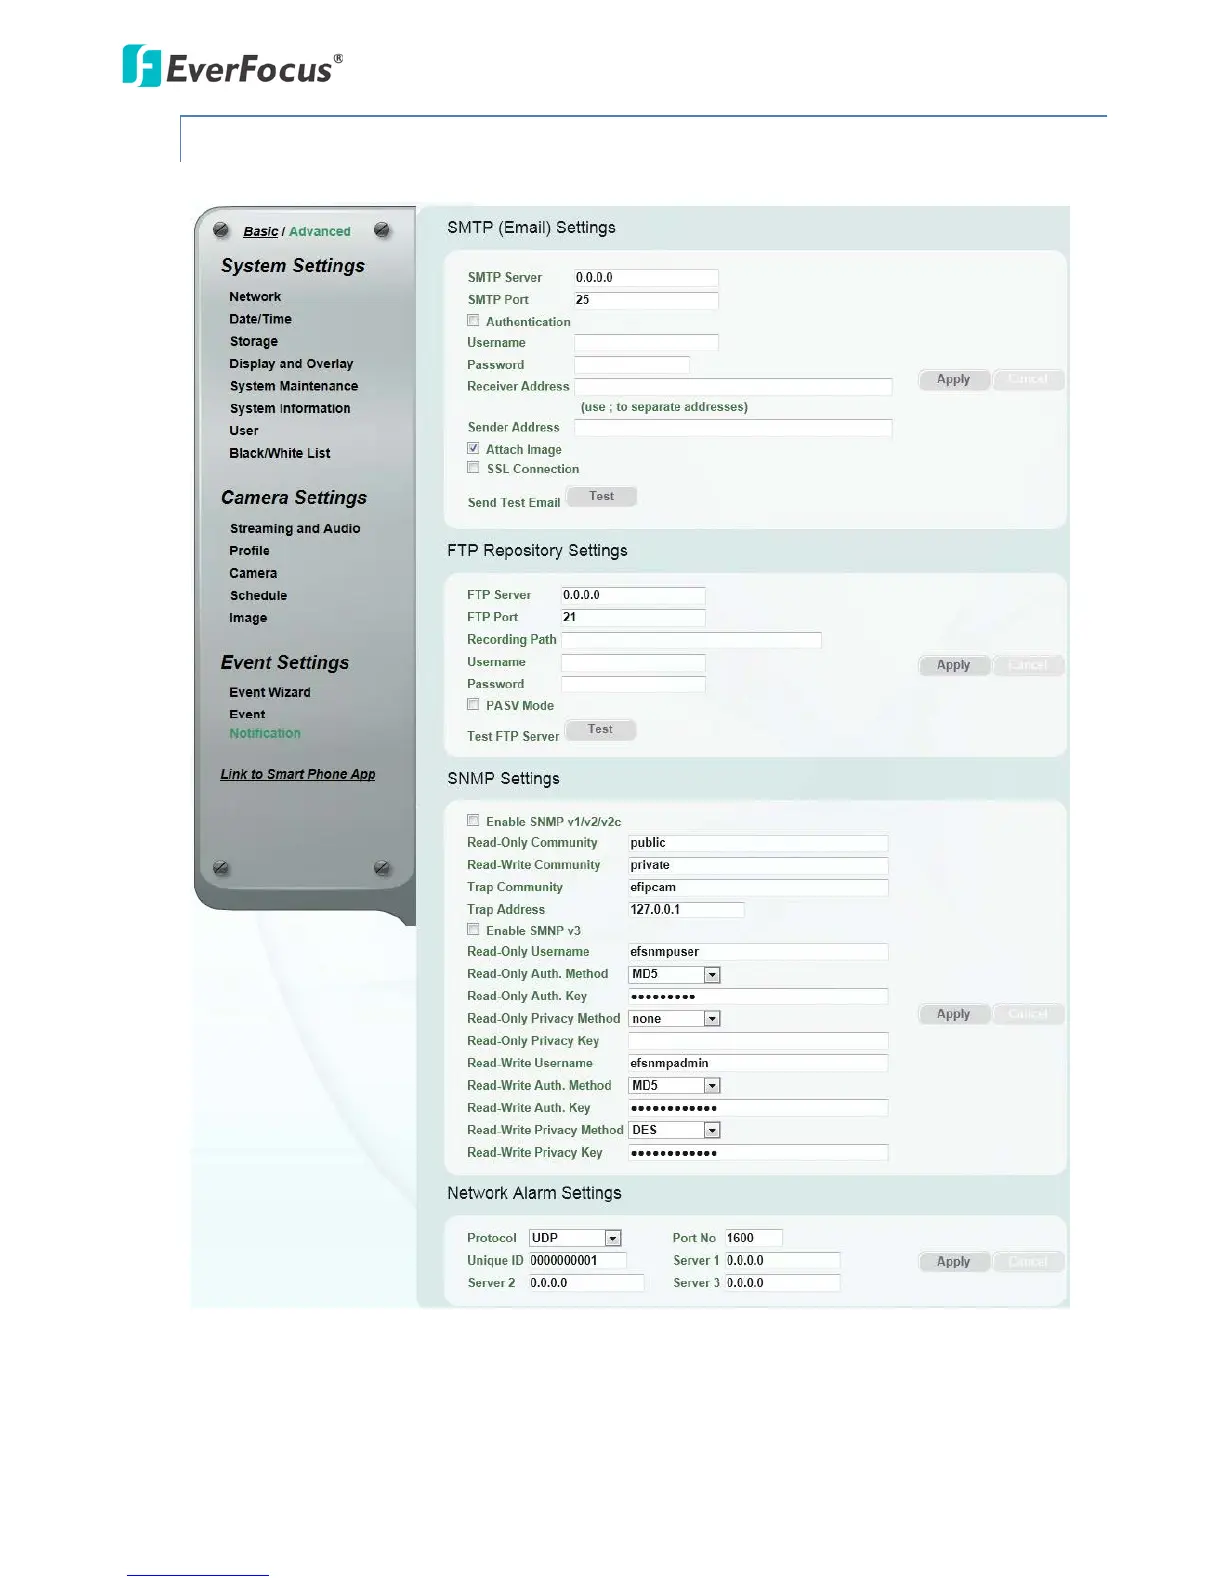The image size is (1224, 1584).
Task: Open the Network Alarm Protocol dropdown
Action: (575, 1238)
